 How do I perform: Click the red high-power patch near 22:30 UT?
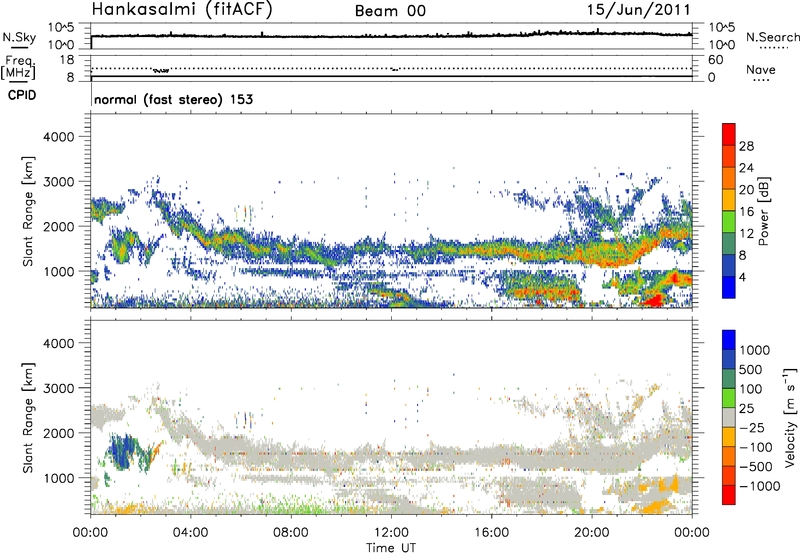(x=655, y=299)
